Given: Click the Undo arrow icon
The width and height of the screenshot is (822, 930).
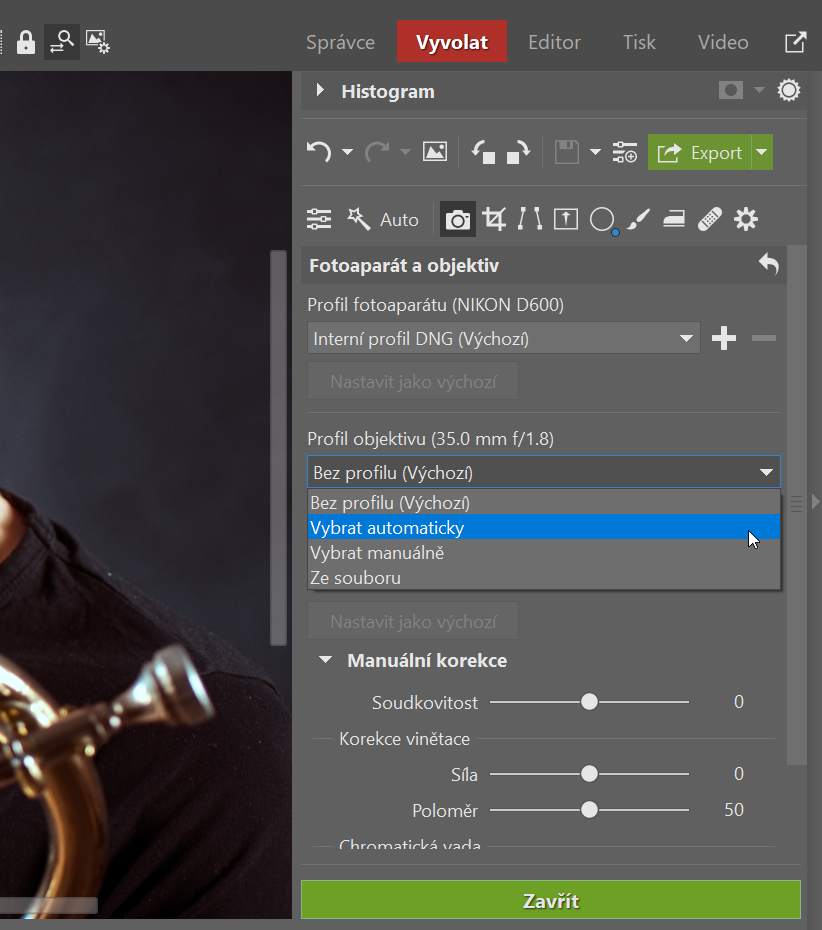Looking at the screenshot, I should click(319, 152).
